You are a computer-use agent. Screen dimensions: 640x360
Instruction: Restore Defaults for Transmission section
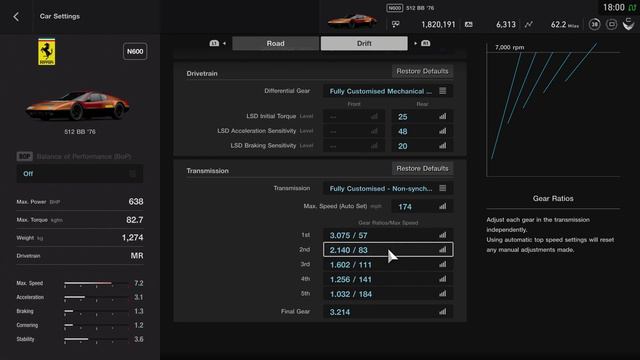(422, 168)
